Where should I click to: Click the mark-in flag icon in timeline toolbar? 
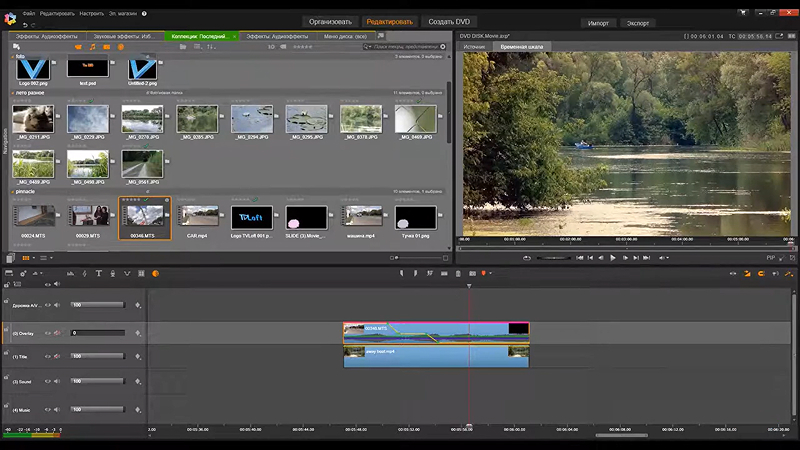[402, 273]
